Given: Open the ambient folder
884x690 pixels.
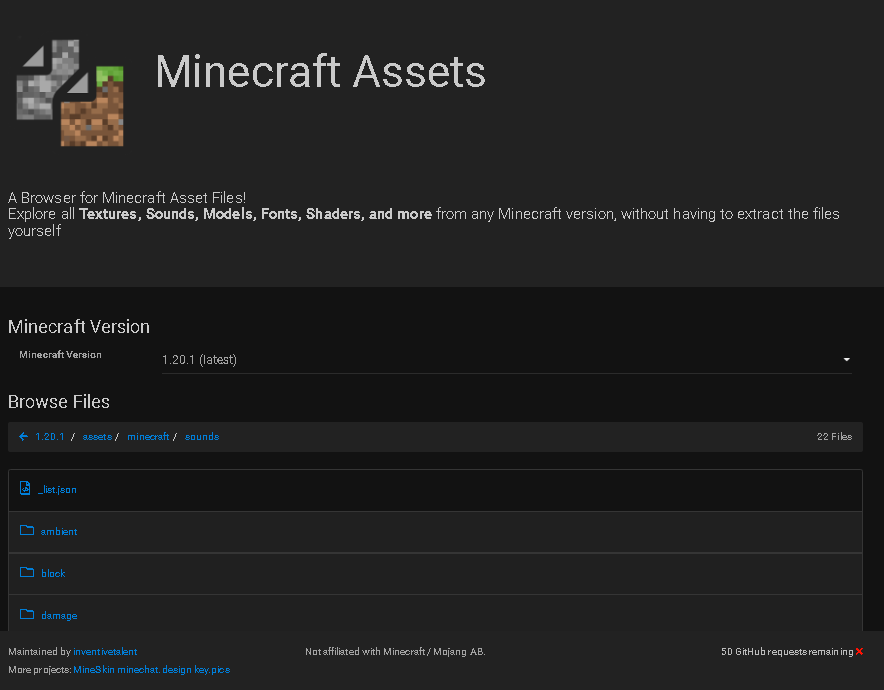Looking at the screenshot, I should click(59, 532).
